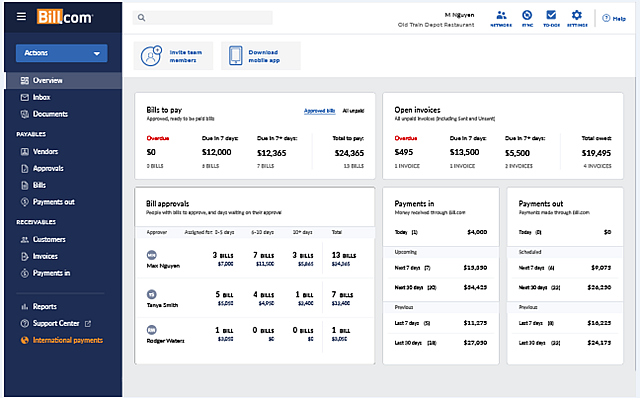Viewport: 640px width, 398px height.
Task: Open the Network icon
Action: point(501,16)
